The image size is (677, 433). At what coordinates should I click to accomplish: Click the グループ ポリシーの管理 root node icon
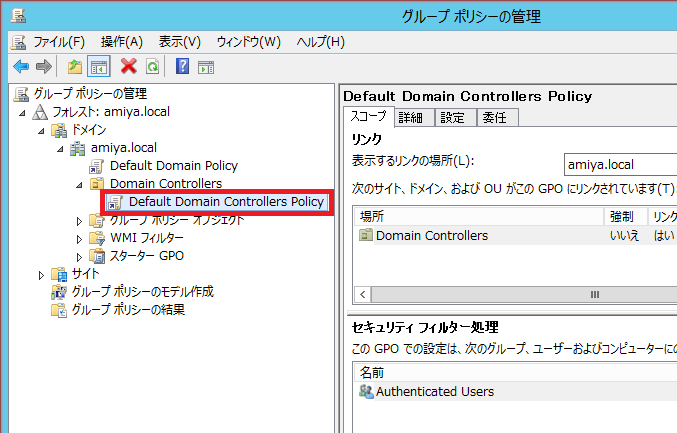point(21,94)
